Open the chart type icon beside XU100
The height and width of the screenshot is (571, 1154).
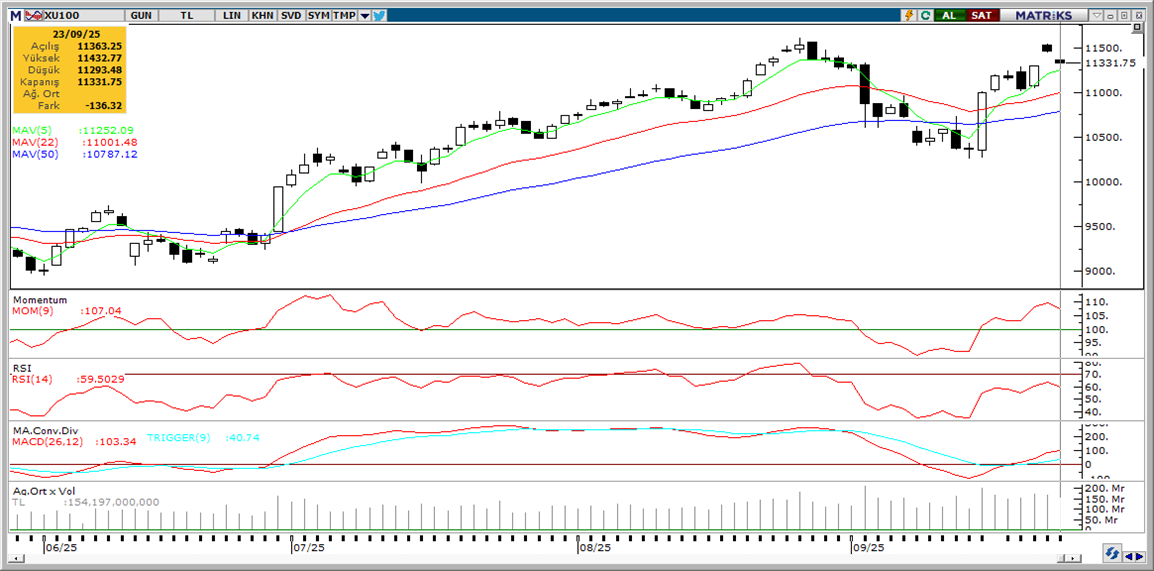(x=33, y=15)
